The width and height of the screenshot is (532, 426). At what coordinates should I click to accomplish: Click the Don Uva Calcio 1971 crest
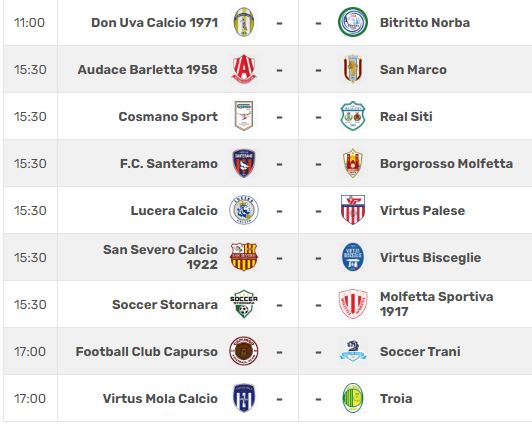coord(244,22)
